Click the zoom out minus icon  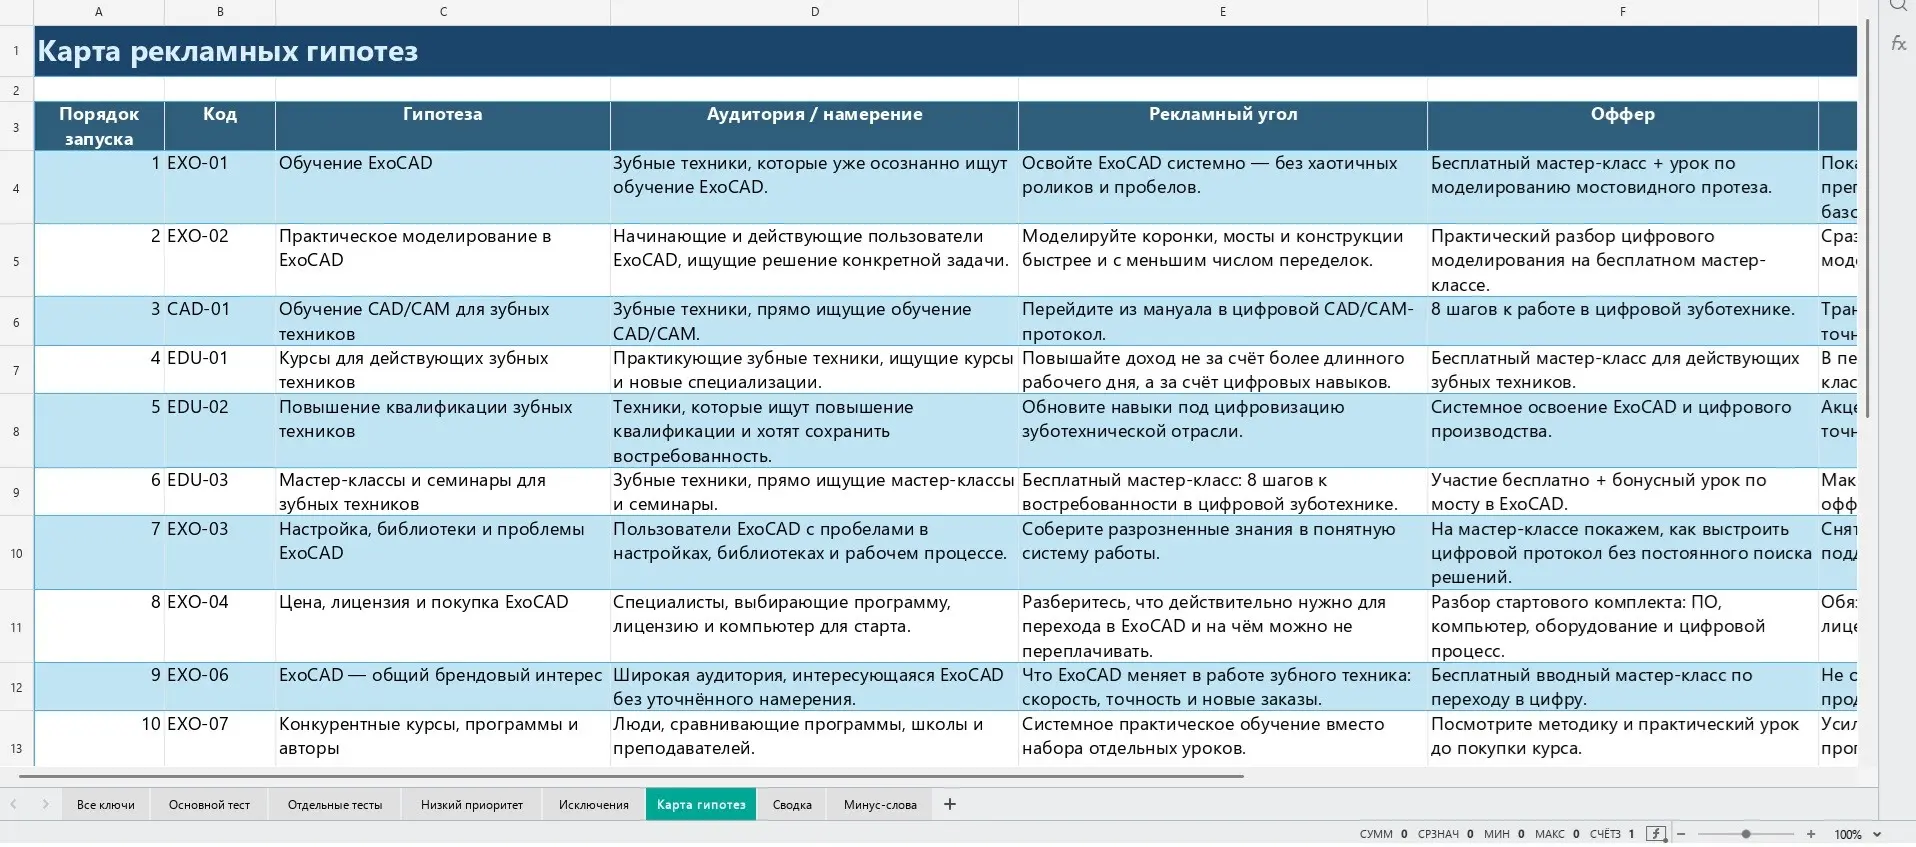(x=1681, y=834)
